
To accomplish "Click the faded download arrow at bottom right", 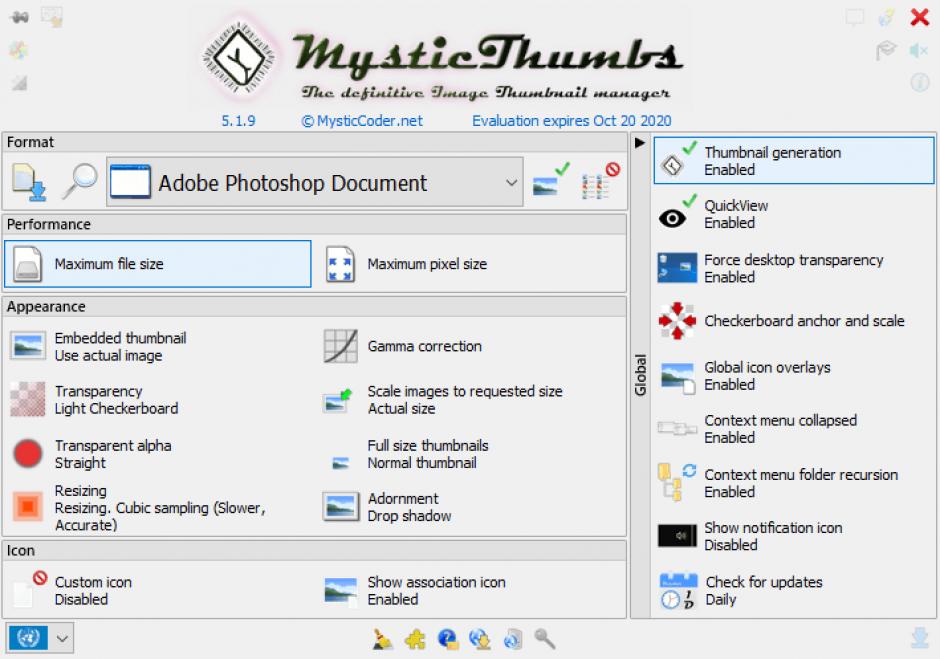I will pyautogui.click(x=920, y=637).
